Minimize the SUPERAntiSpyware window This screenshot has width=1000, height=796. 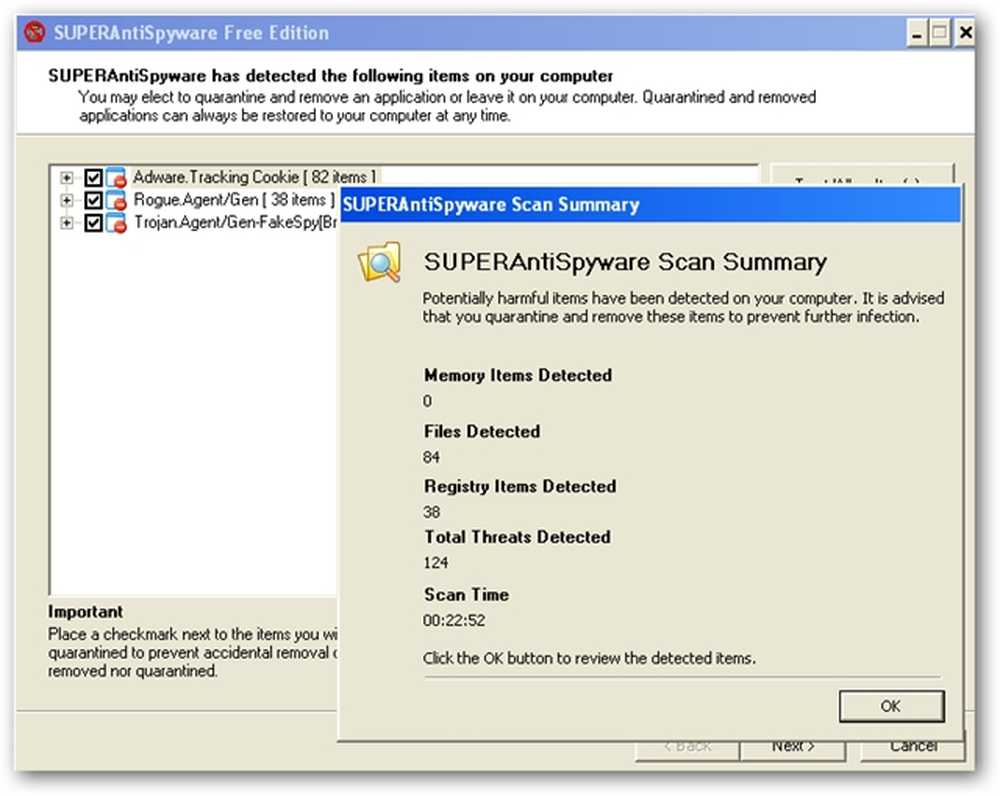(x=916, y=33)
